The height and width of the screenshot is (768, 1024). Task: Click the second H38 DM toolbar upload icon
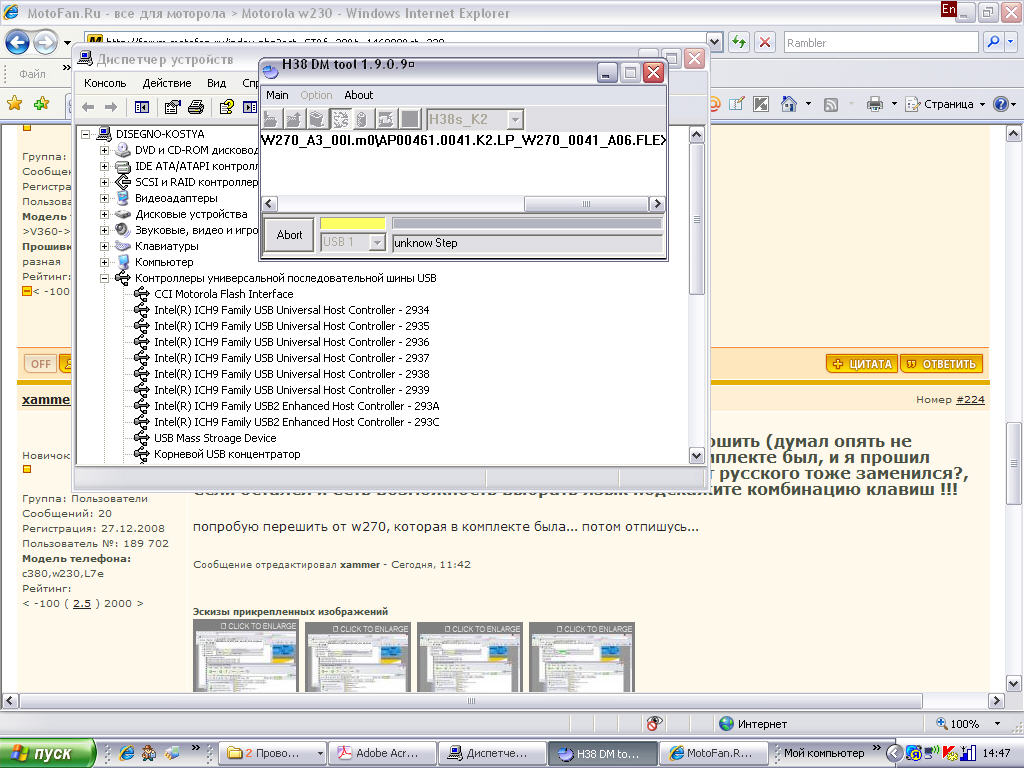tap(294, 120)
